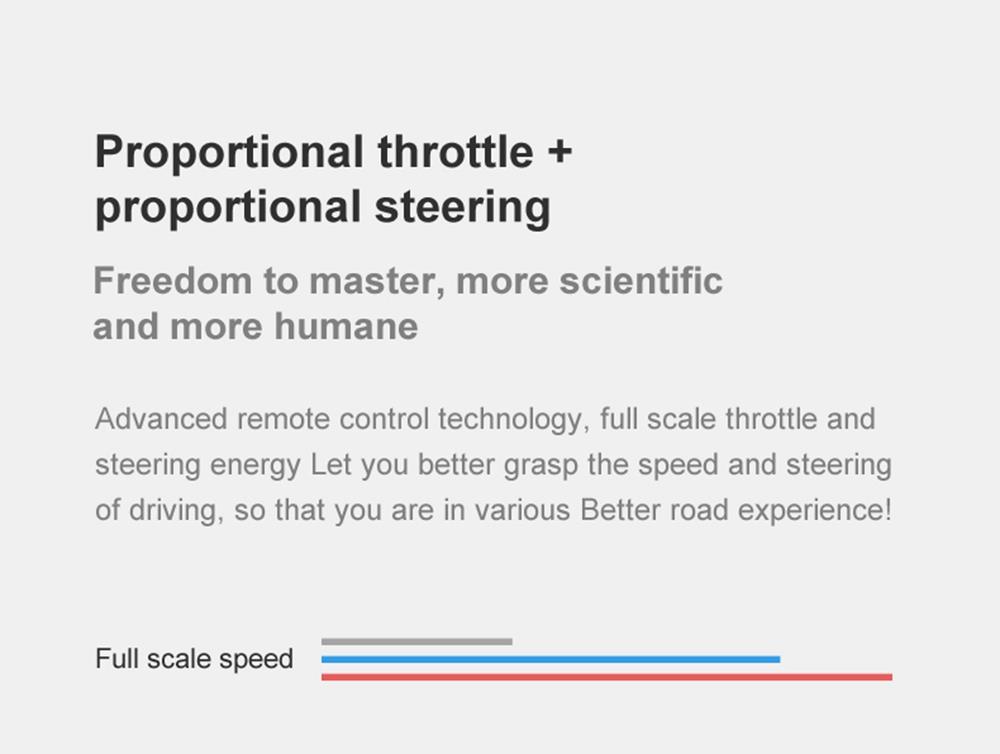Image resolution: width=1000 pixels, height=754 pixels.
Task: Click the "and more humane" subtitle line
Action: [256, 327]
